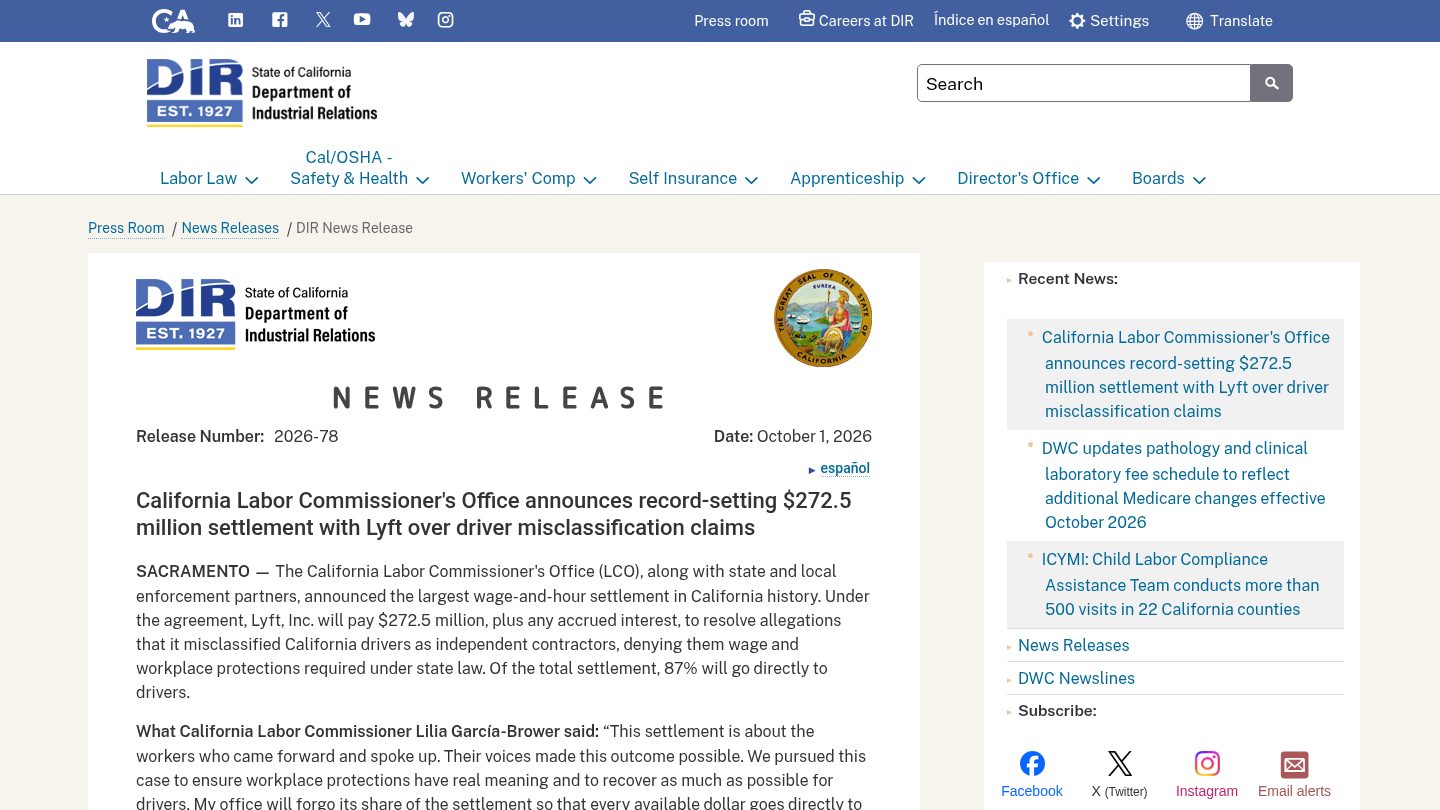Open the Press room link

click(731, 21)
